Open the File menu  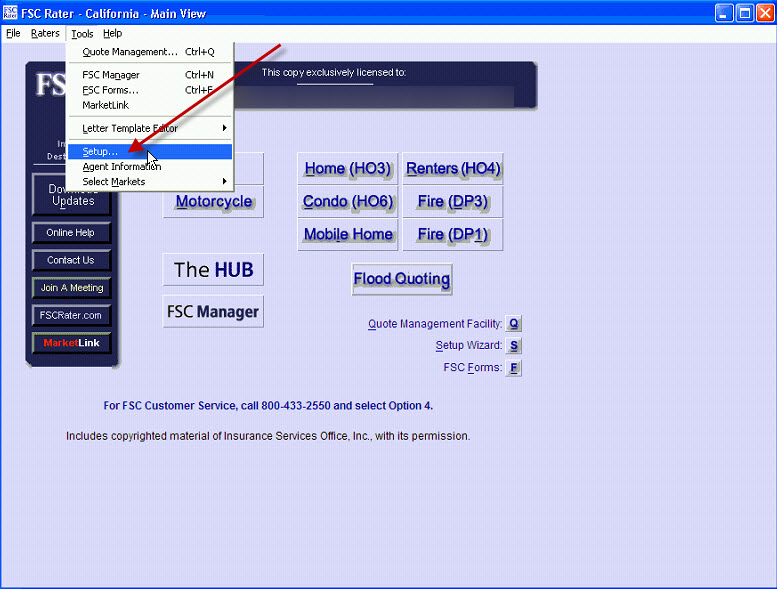tap(13, 33)
